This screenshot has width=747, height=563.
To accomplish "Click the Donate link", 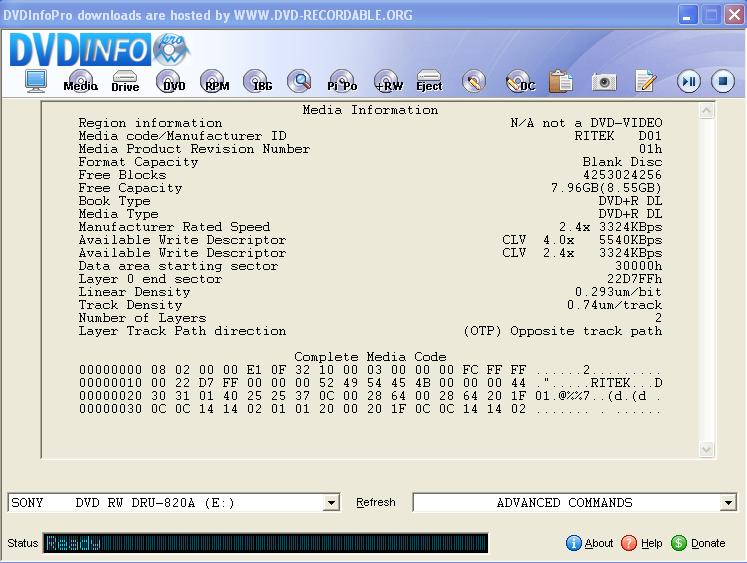I will (708, 543).
